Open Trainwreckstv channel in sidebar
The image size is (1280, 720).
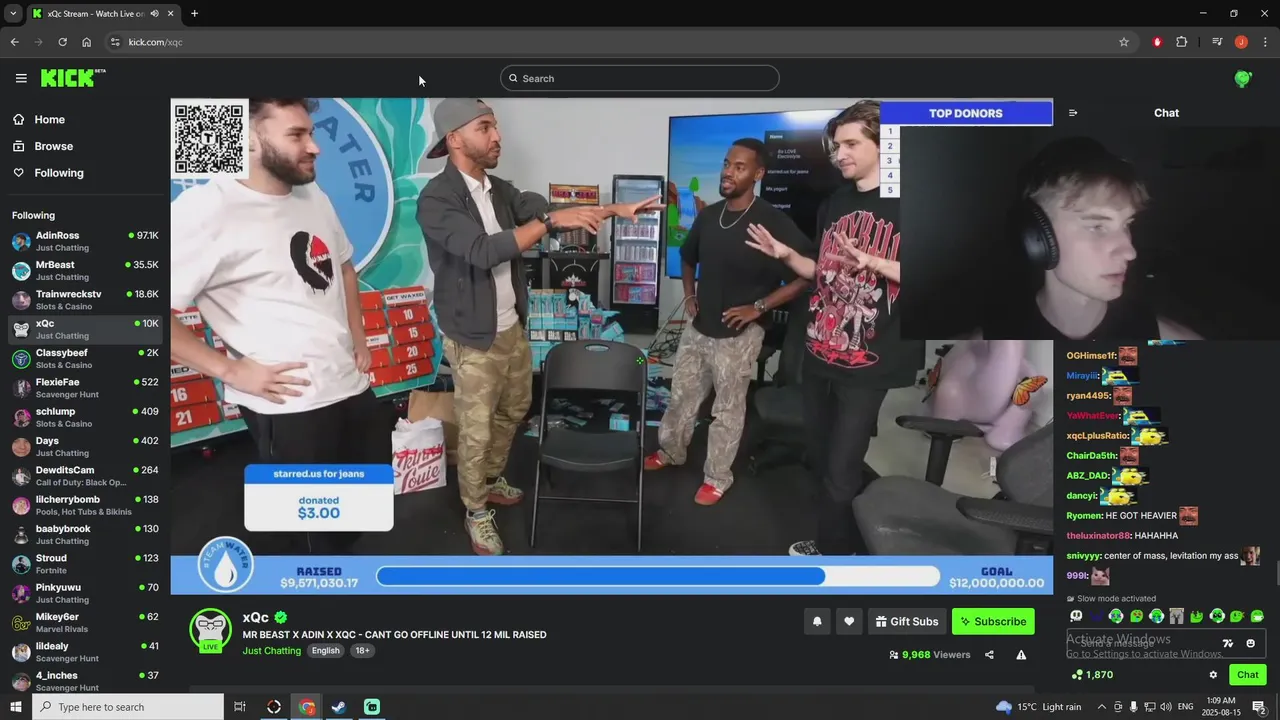coord(85,300)
